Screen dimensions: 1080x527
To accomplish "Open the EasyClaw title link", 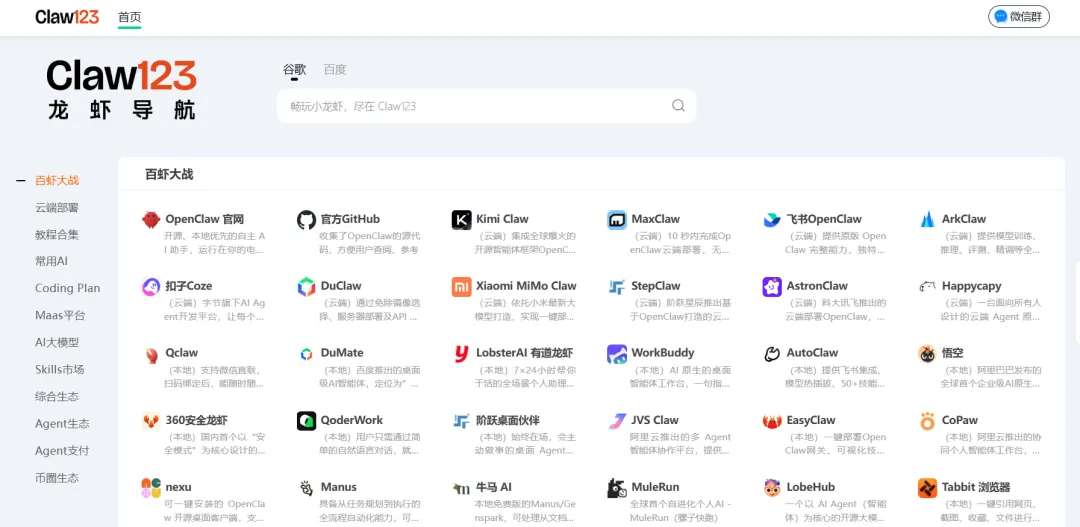I will click(x=811, y=420).
